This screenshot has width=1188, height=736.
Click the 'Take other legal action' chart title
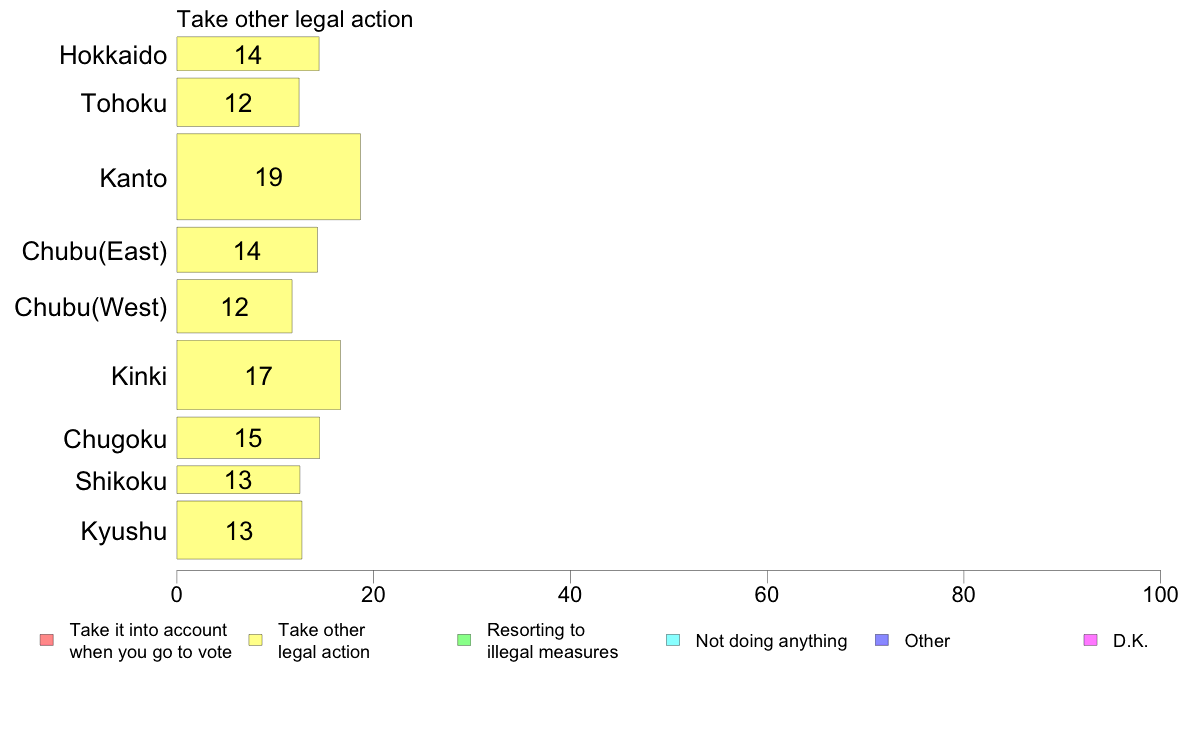295,19
